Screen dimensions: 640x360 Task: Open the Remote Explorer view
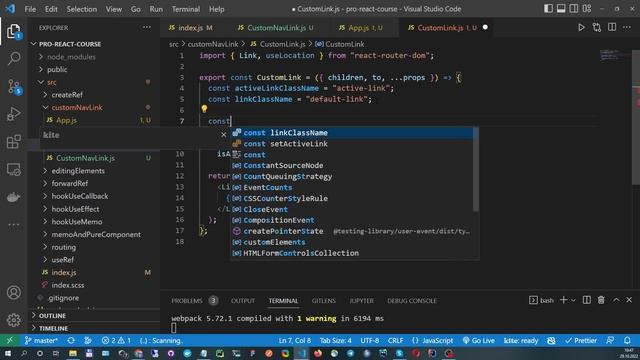coord(14,169)
